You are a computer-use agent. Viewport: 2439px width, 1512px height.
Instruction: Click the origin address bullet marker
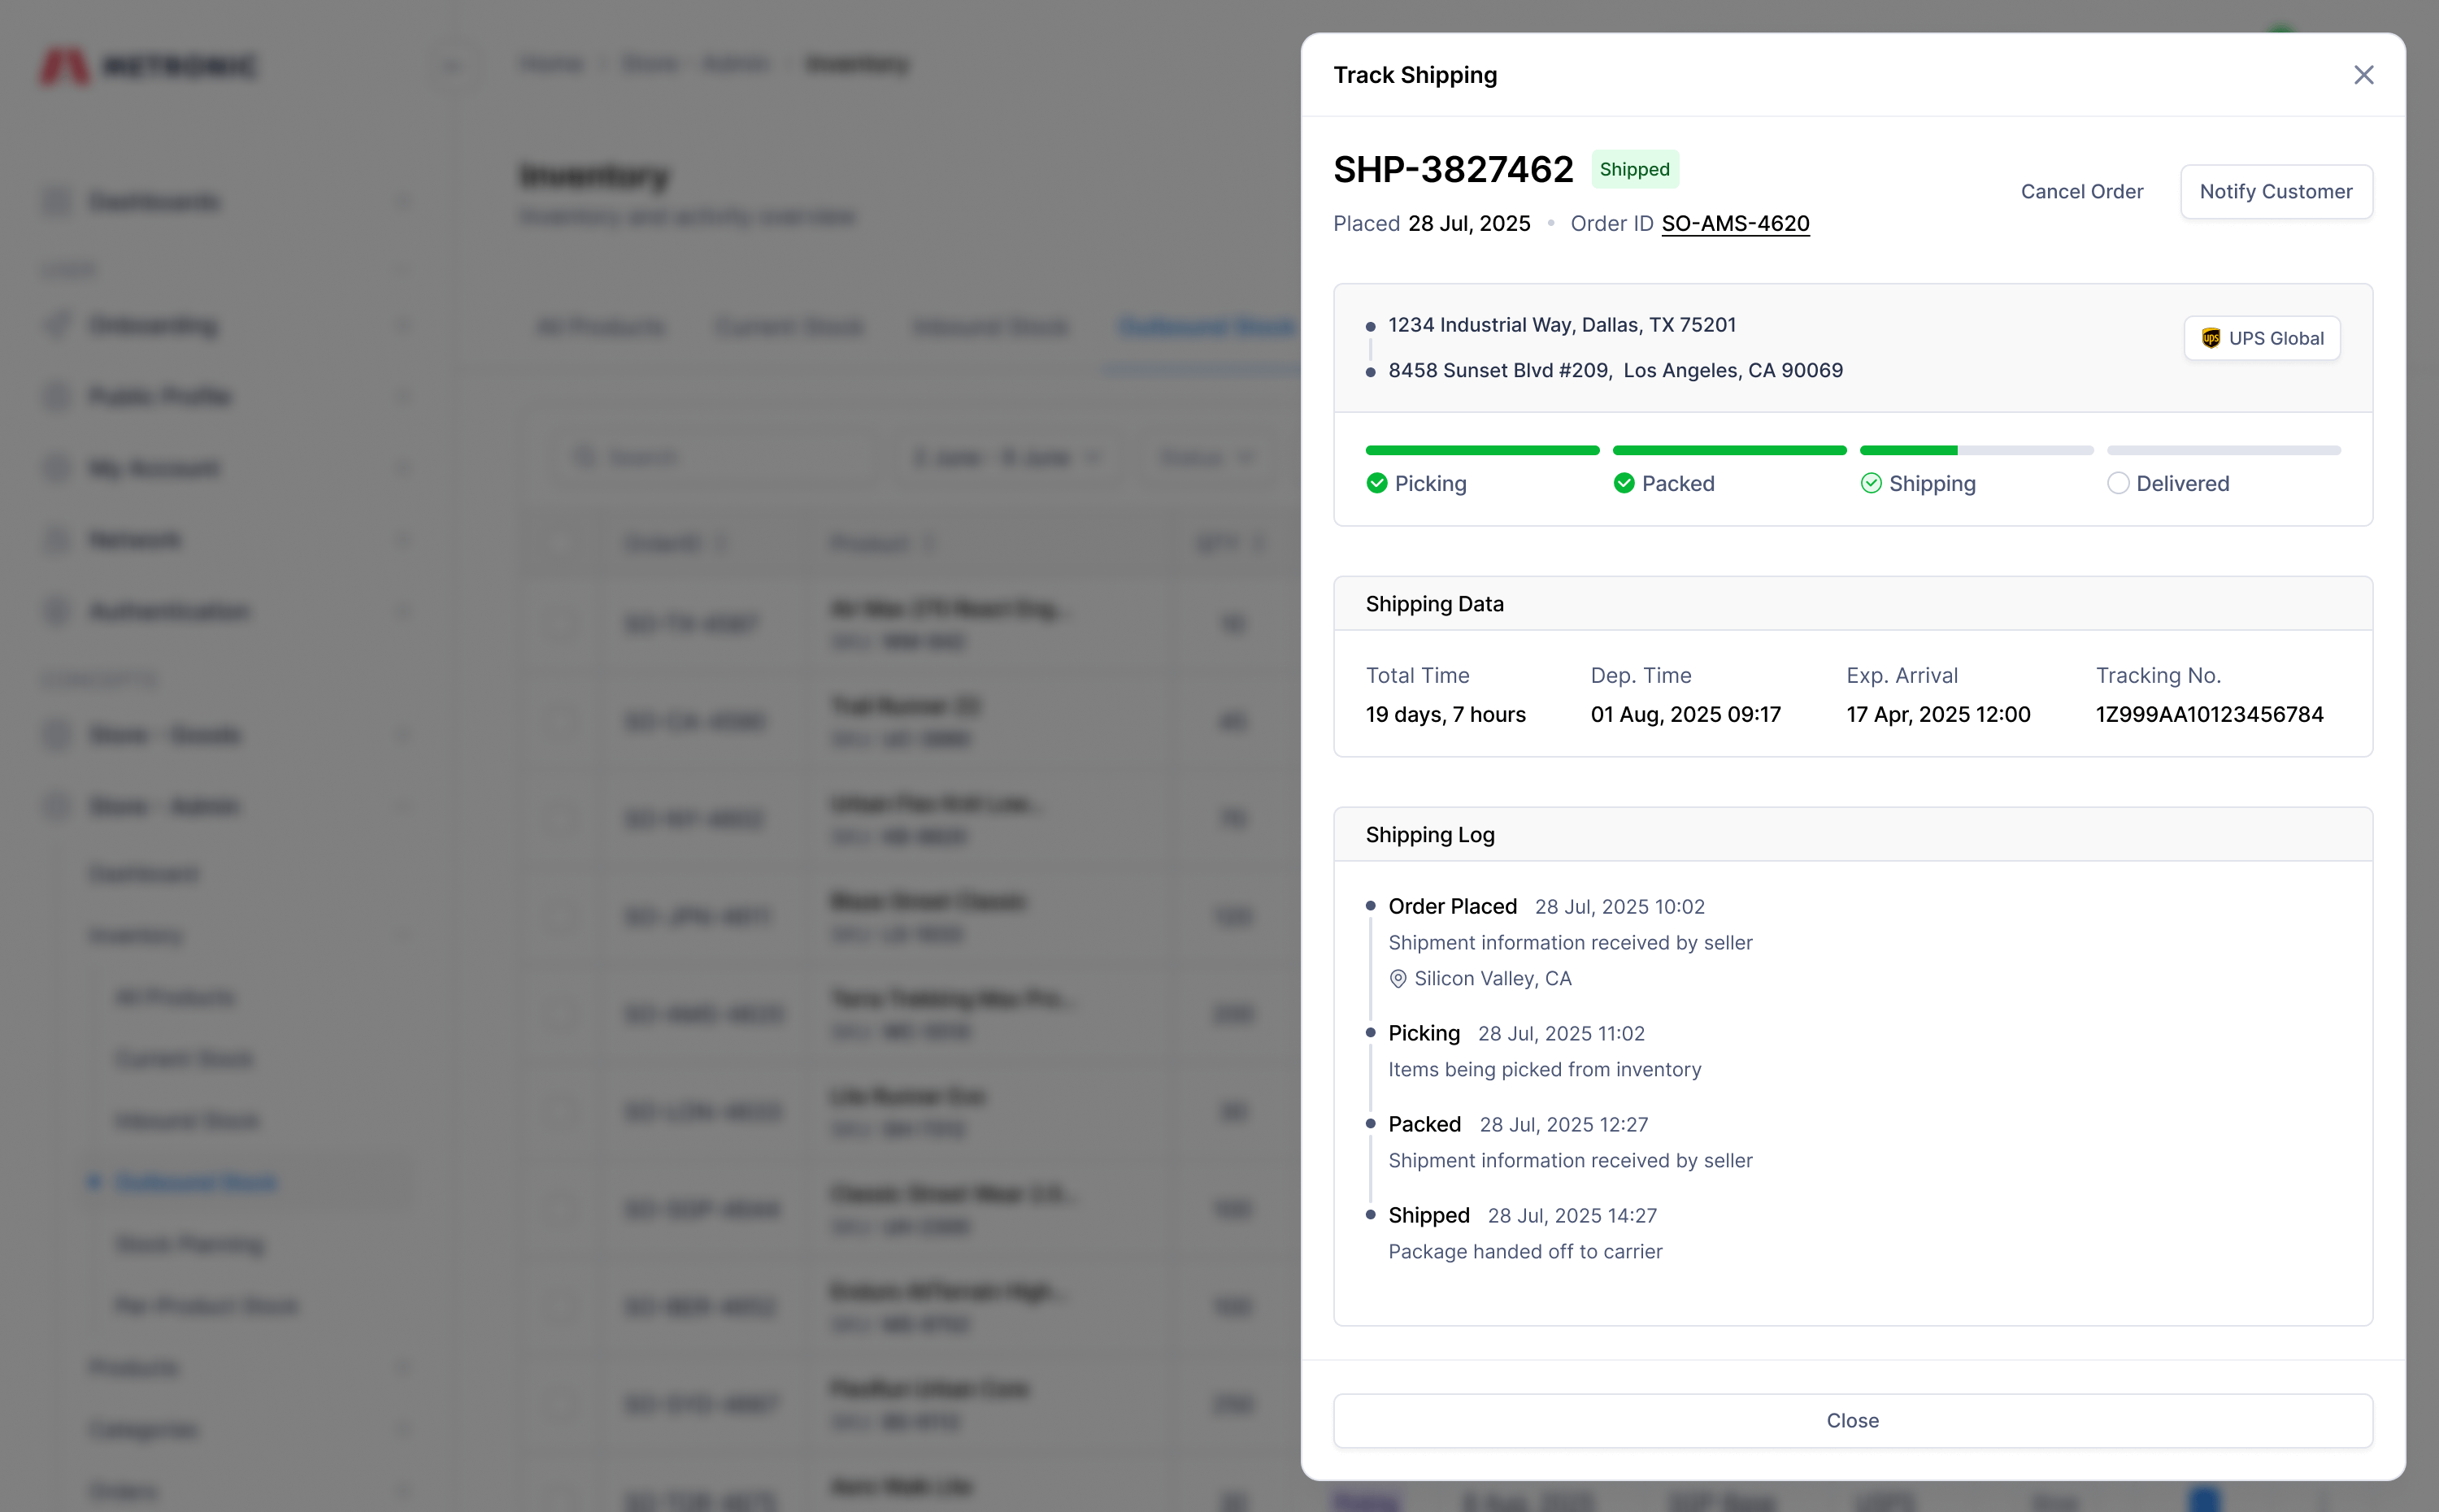1371,327
